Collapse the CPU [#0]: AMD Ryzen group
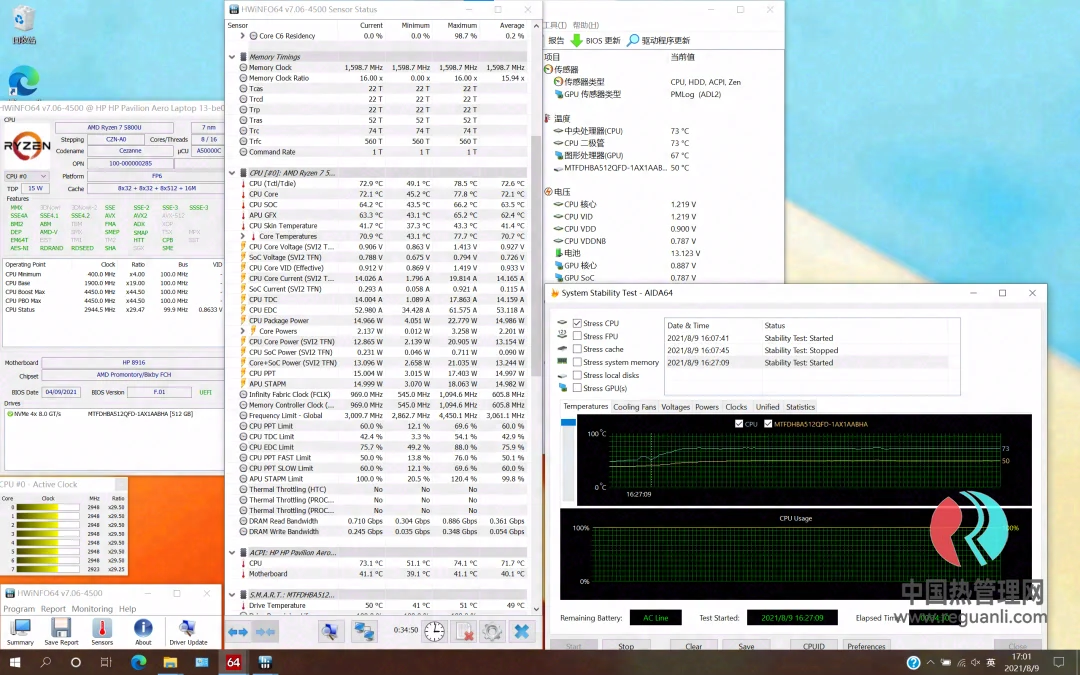Viewport: 1080px width, 675px height. (x=232, y=173)
